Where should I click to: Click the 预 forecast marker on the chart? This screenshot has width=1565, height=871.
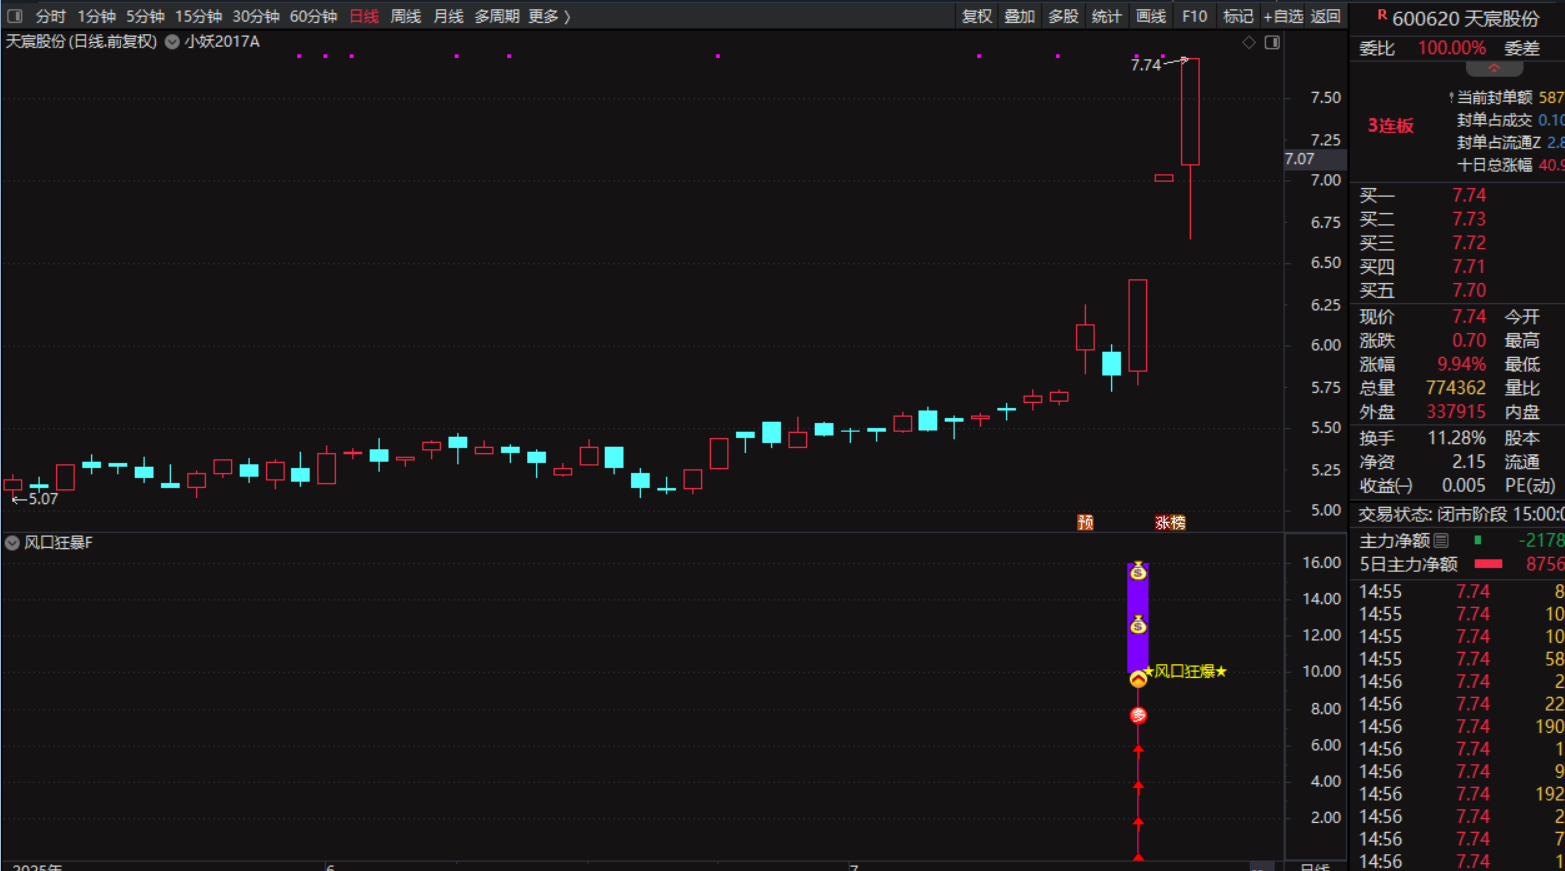(1085, 522)
